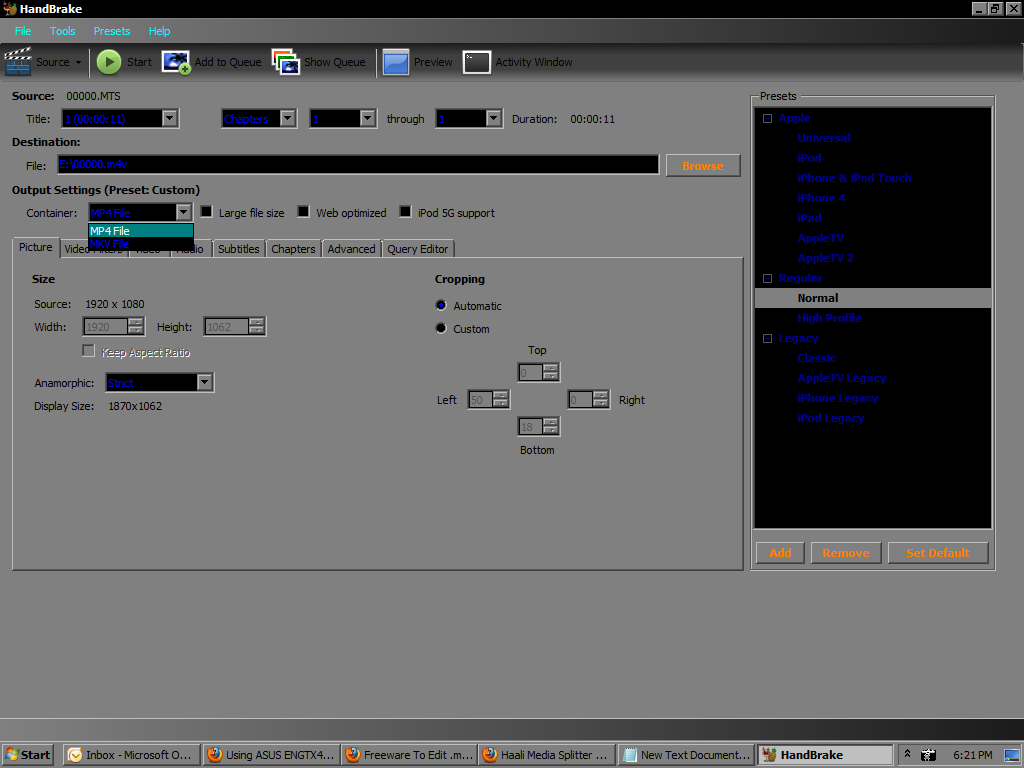Select the Universal preset
The width and height of the screenshot is (1024, 768).
pos(824,138)
